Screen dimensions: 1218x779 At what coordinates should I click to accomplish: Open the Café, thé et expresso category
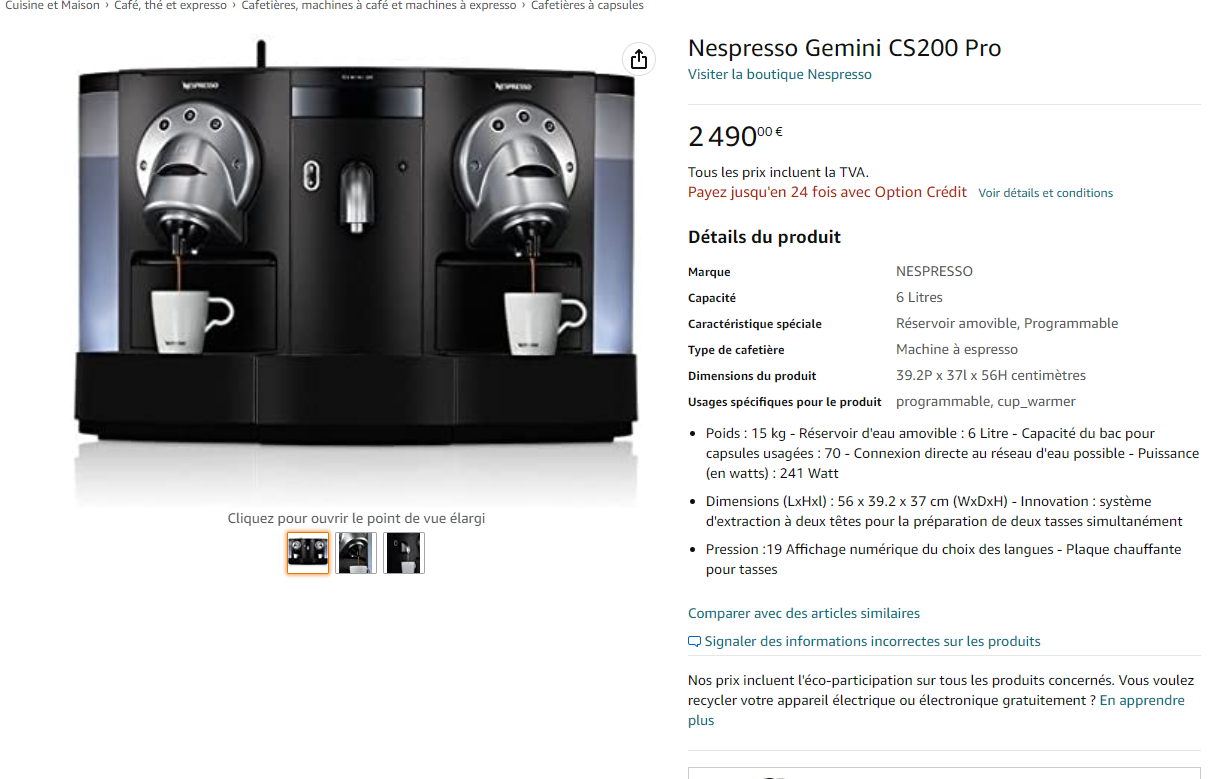tap(169, 6)
